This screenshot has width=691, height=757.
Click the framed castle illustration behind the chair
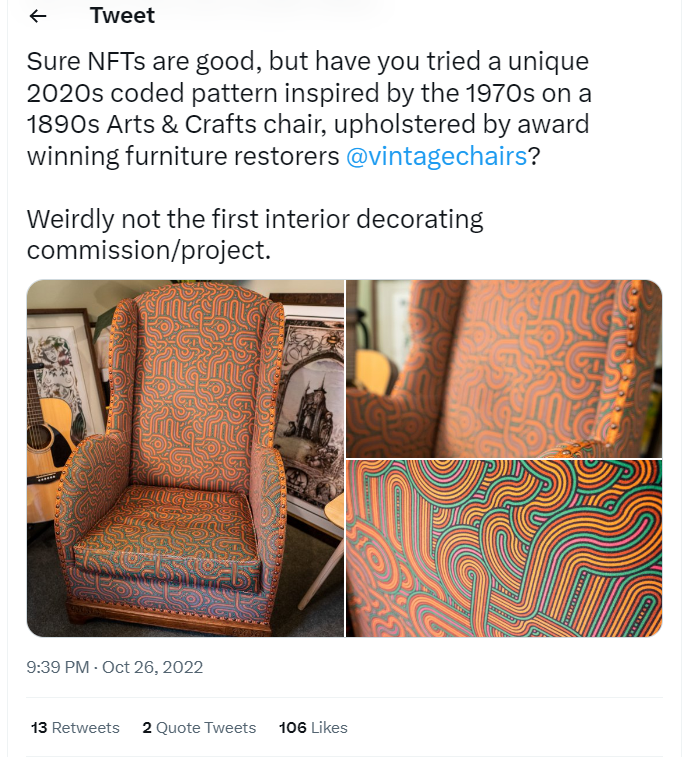[313, 415]
